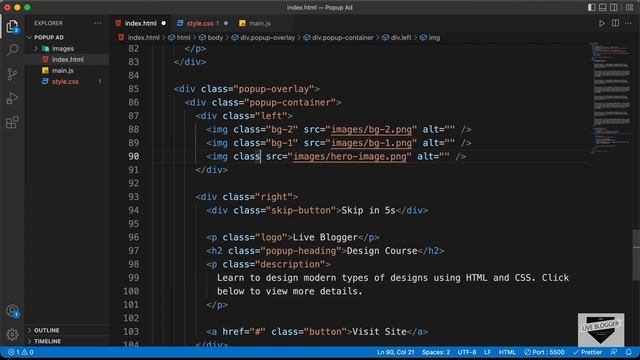Click Ln 90, Col 21 go to line

click(x=396, y=352)
